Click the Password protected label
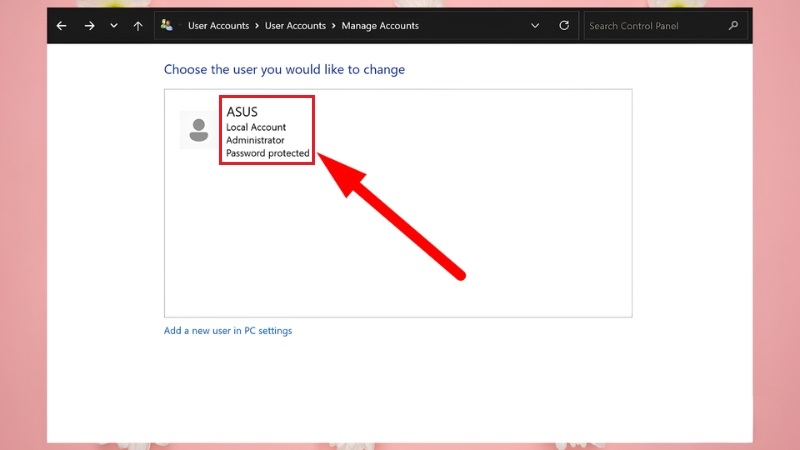Screen dimensions: 800x450 267,153
